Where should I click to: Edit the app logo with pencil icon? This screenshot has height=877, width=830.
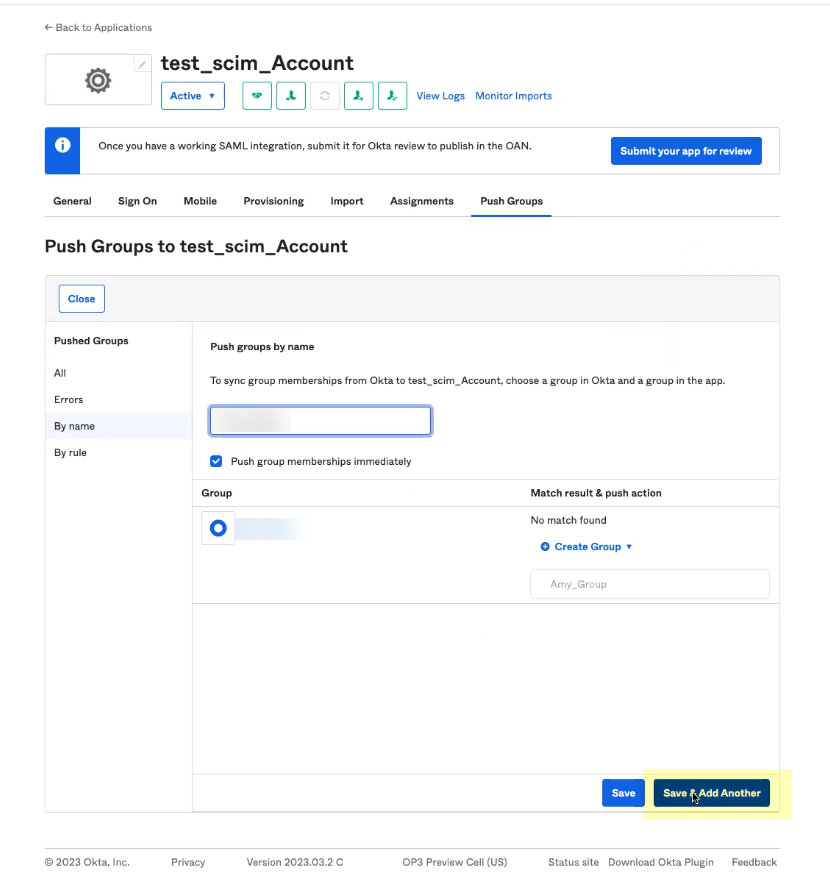tap(142, 64)
